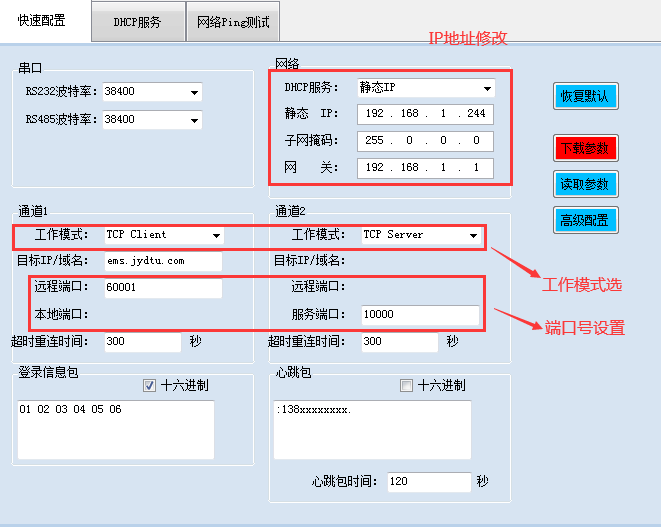Click the 远程端口 field showing 60001
This screenshot has width=661, height=527.
162,288
